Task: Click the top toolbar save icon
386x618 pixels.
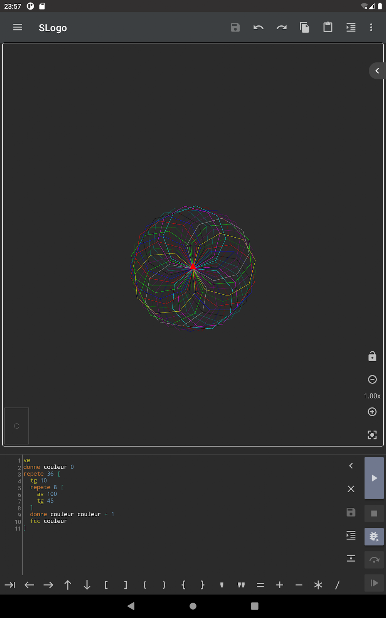Action: pyautogui.click(x=235, y=27)
